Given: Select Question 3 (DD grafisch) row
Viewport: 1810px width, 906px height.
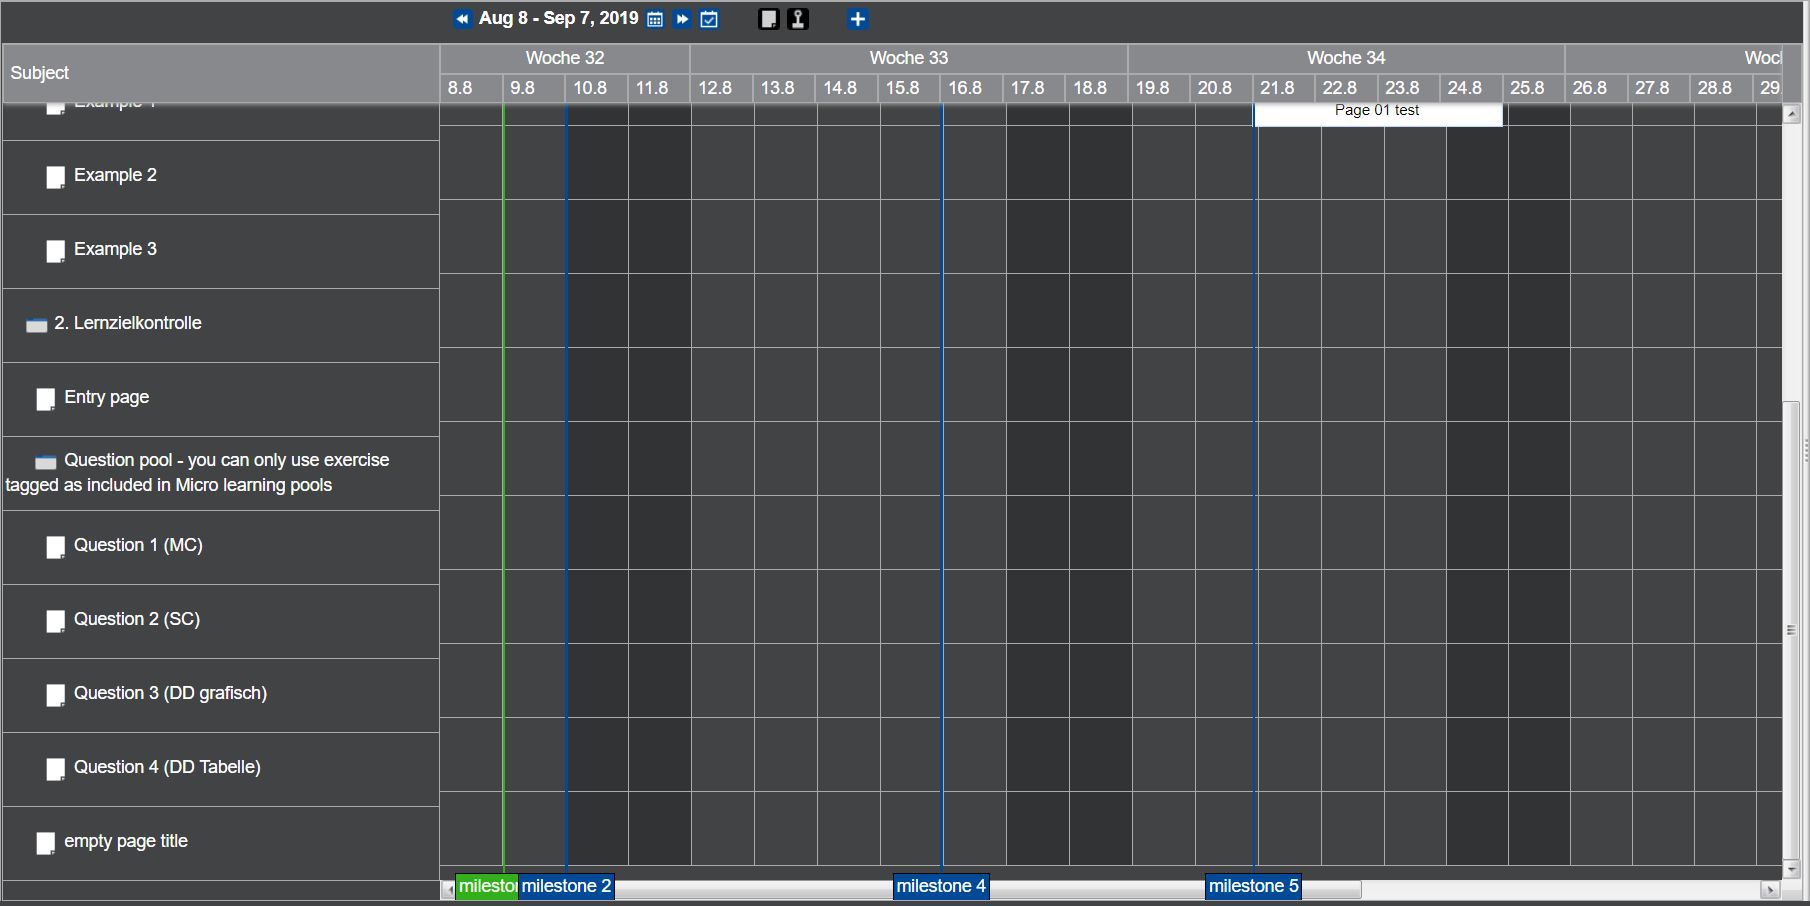Looking at the screenshot, I should click(x=170, y=693).
